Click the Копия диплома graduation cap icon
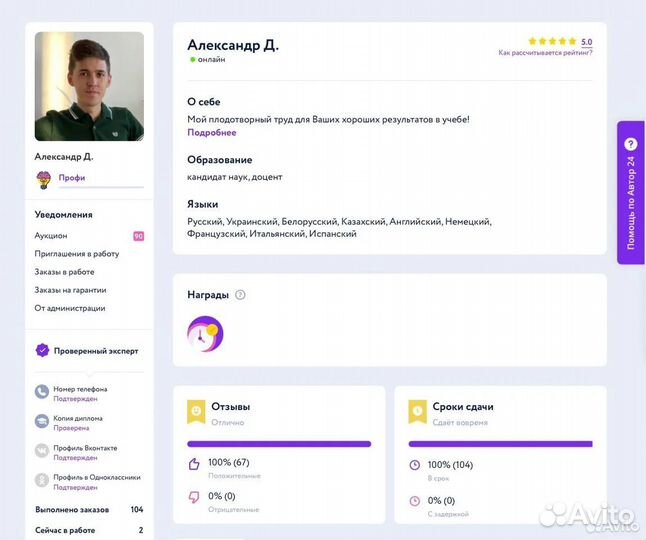Viewport: 646px width, 540px height. pyautogui.click(x=42, y=421)
